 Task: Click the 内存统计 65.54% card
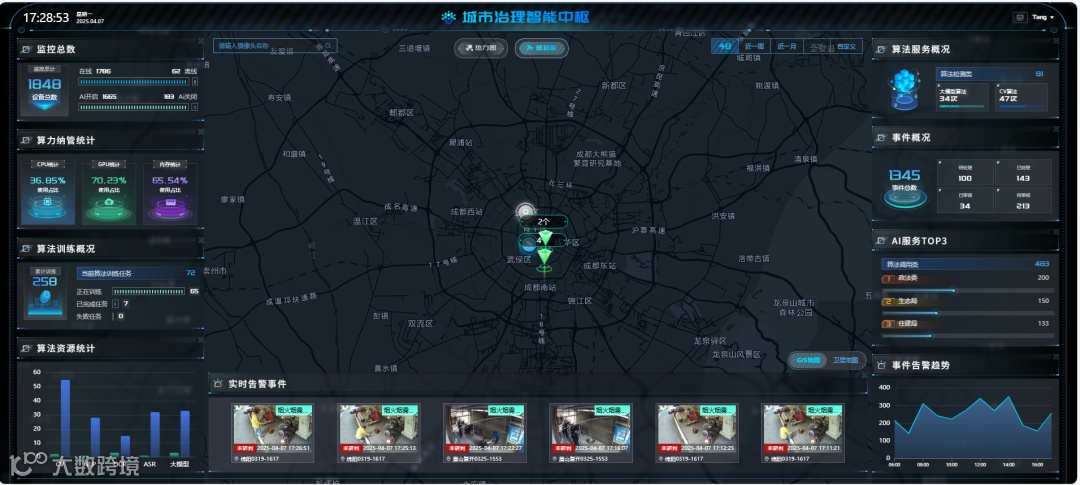pos(170,193)
